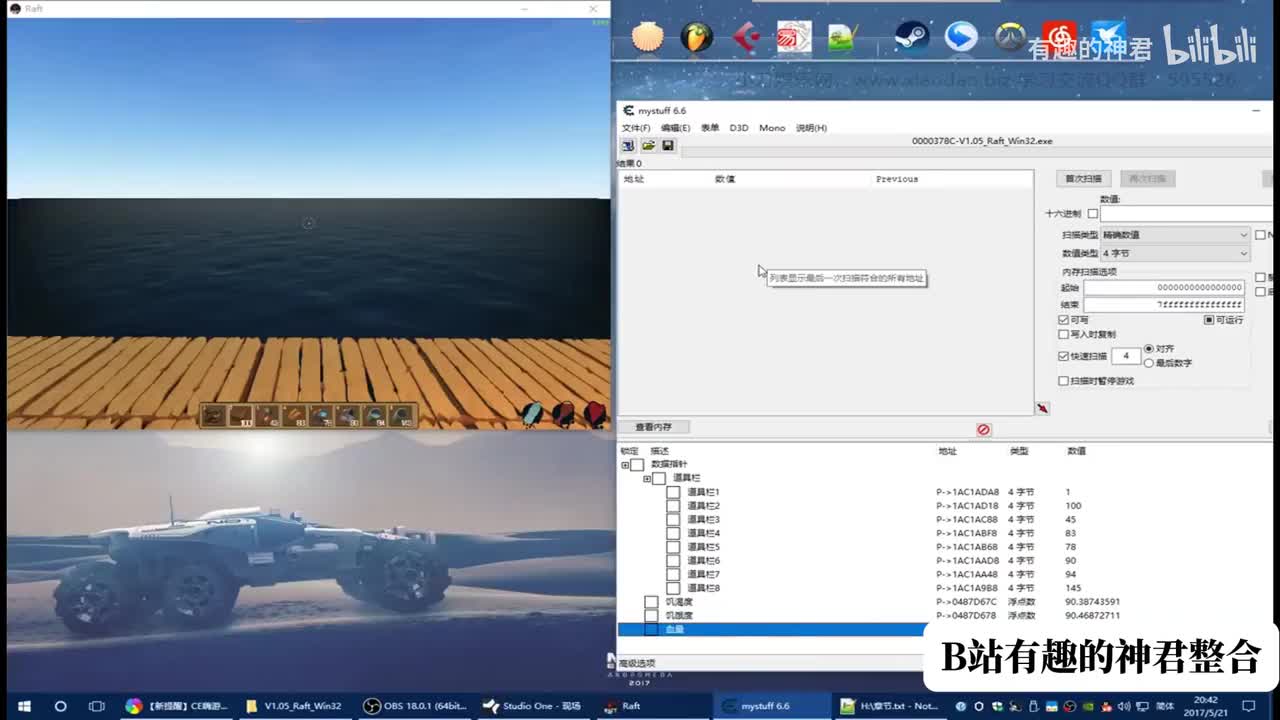This screenshot has height=720, width=1280.
Task: Tick the lock checkbox for 饥渴度
Action: (651, 602)
